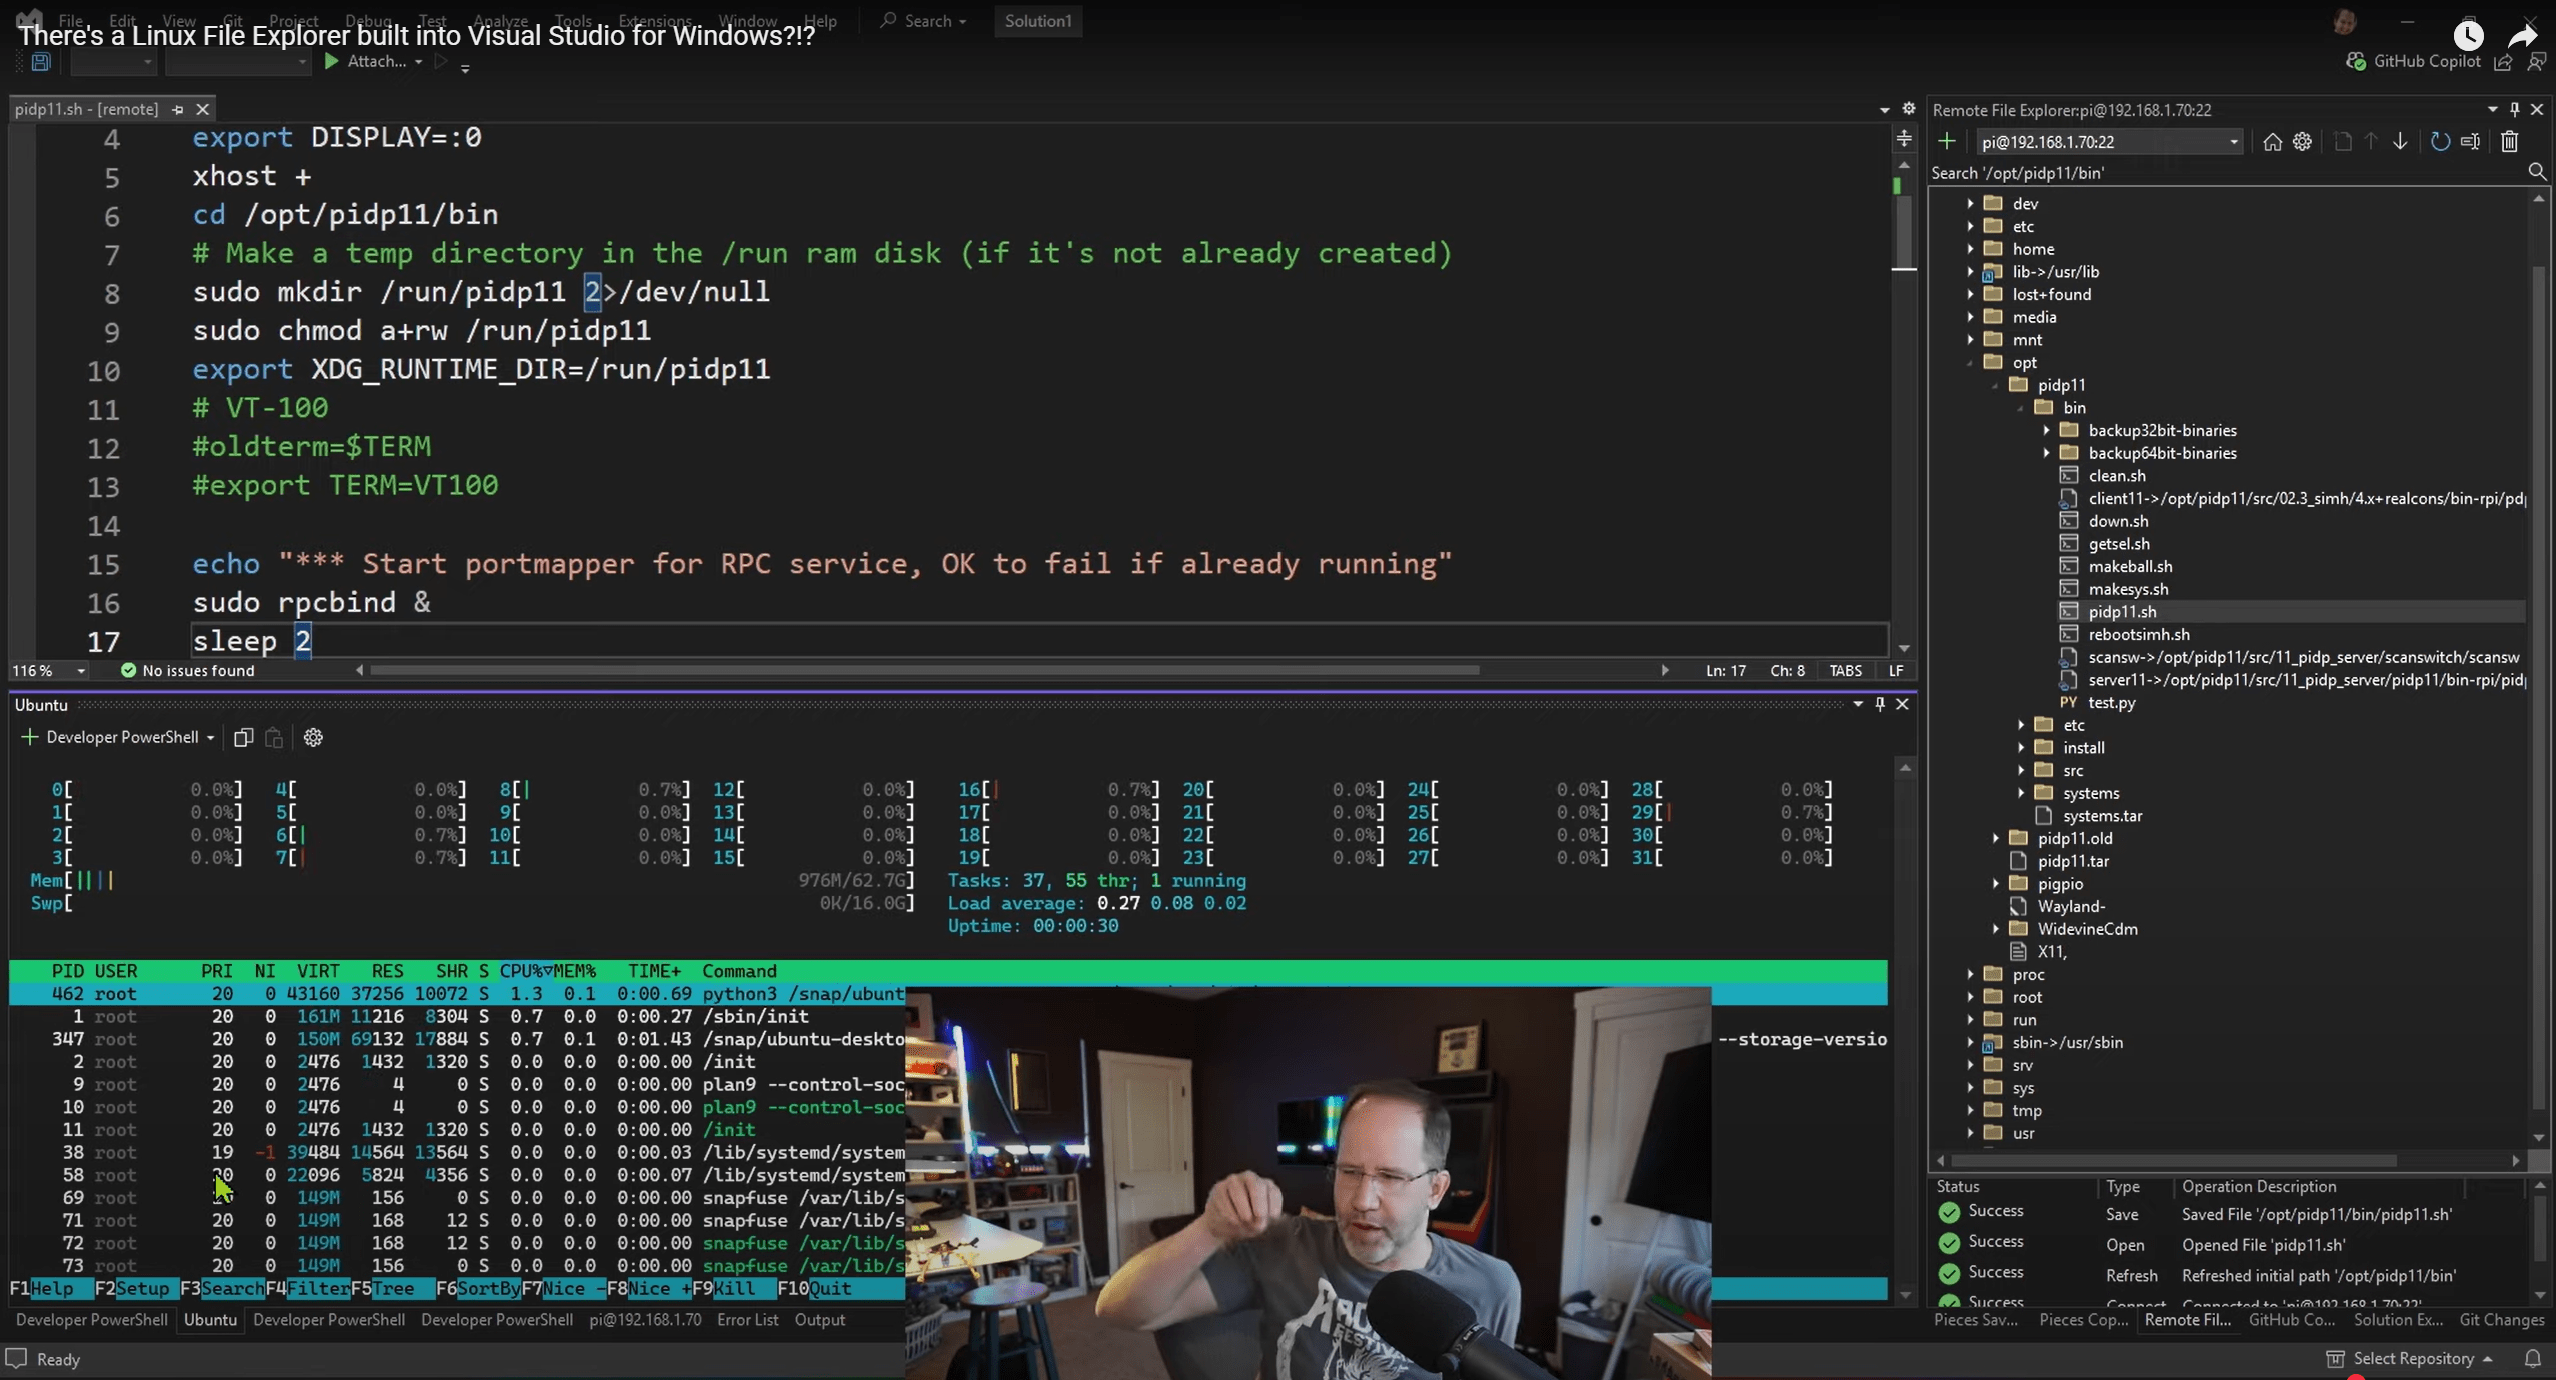Viewport: 2556px width, 1380px height.
Task: Delete selected remote file with trash icon
Action: tap(2509, 142)
